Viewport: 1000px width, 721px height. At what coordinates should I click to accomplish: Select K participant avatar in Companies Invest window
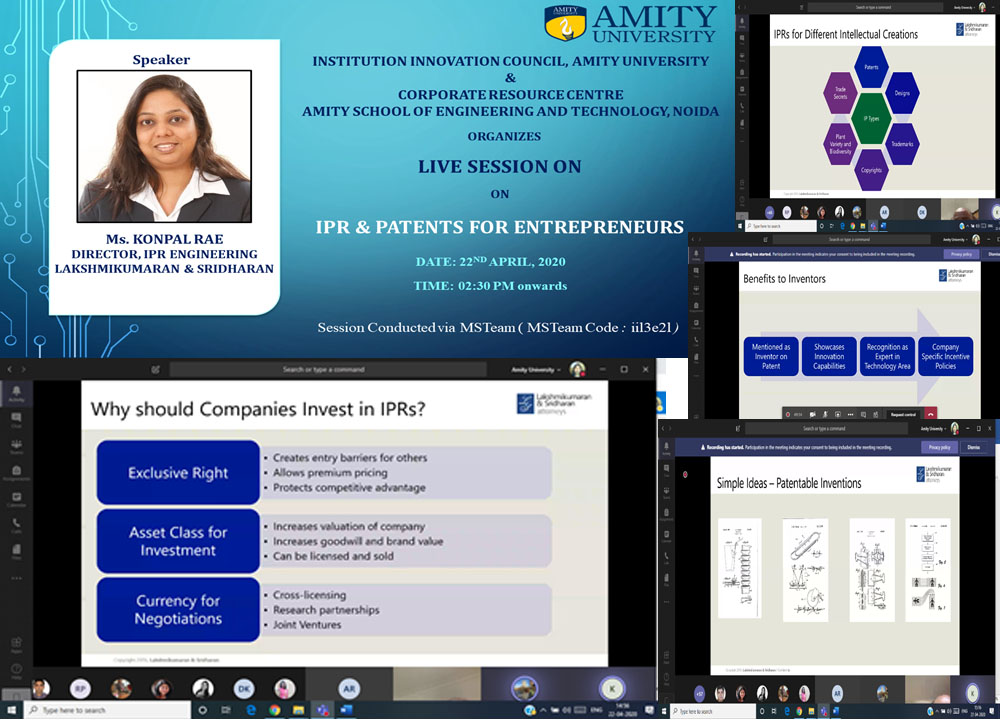612,688
